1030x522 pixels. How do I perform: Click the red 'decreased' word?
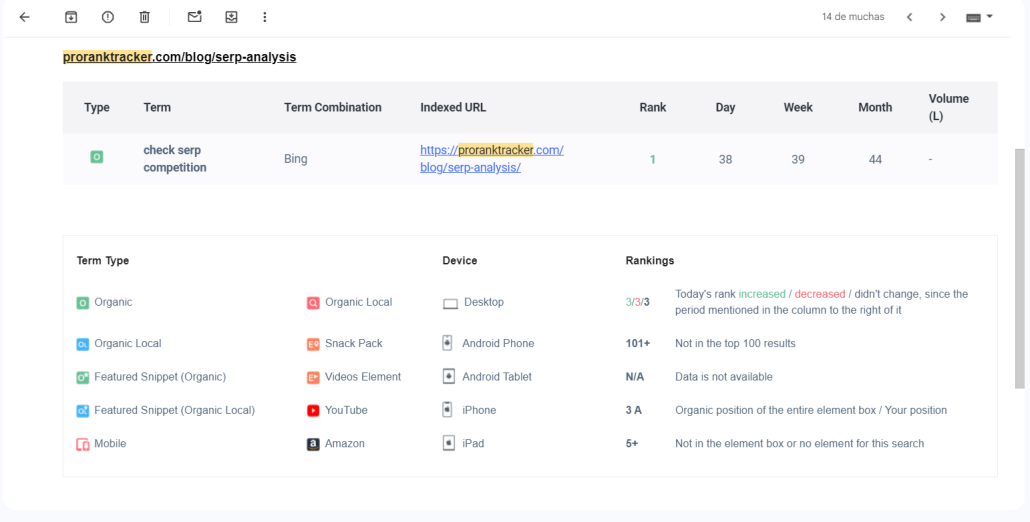pyautogui.click(x=820, y=294)
